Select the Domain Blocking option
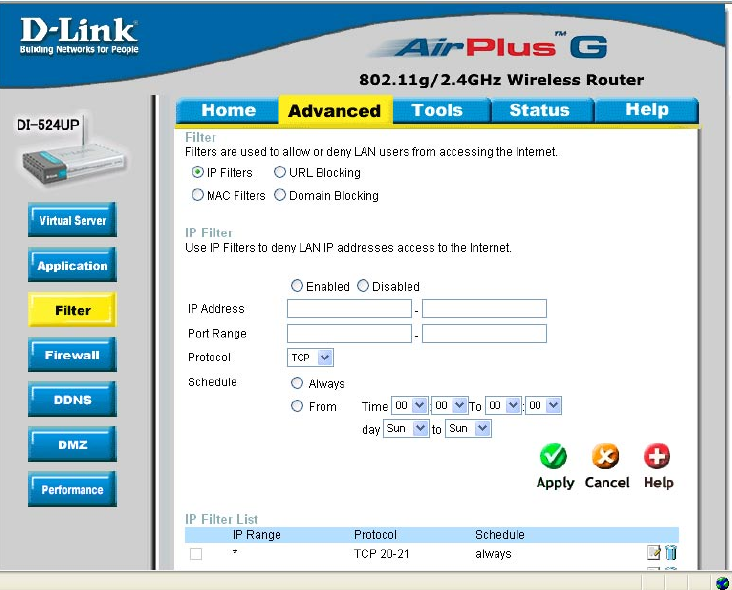 [x=280, y=195]
